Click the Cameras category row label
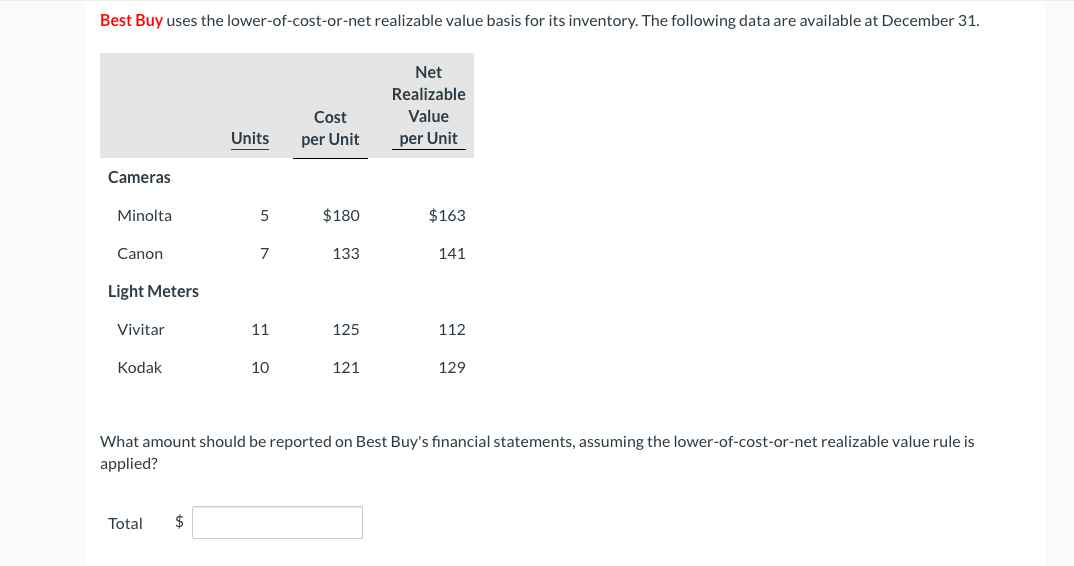The width and height of the screenshot is (1074, 566). pyautogui.click(x=139, y=177)
